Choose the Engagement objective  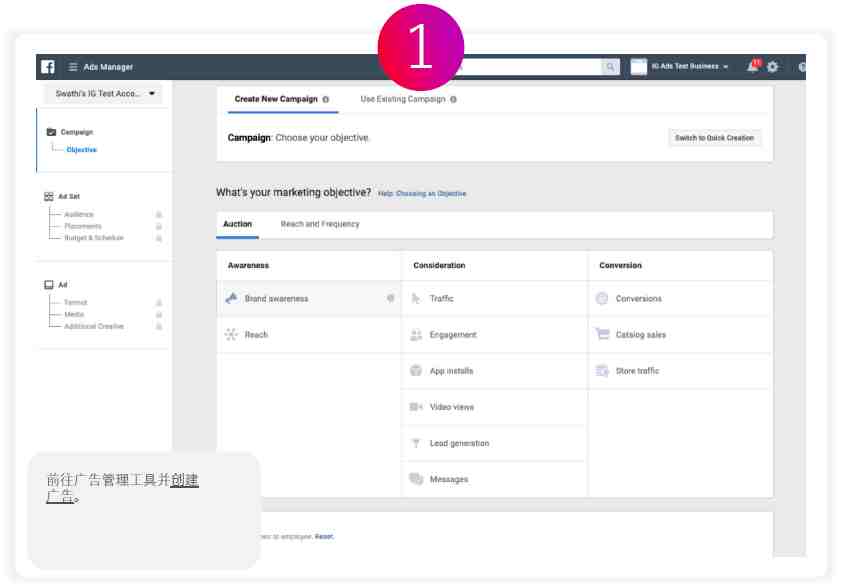[495, 335]
